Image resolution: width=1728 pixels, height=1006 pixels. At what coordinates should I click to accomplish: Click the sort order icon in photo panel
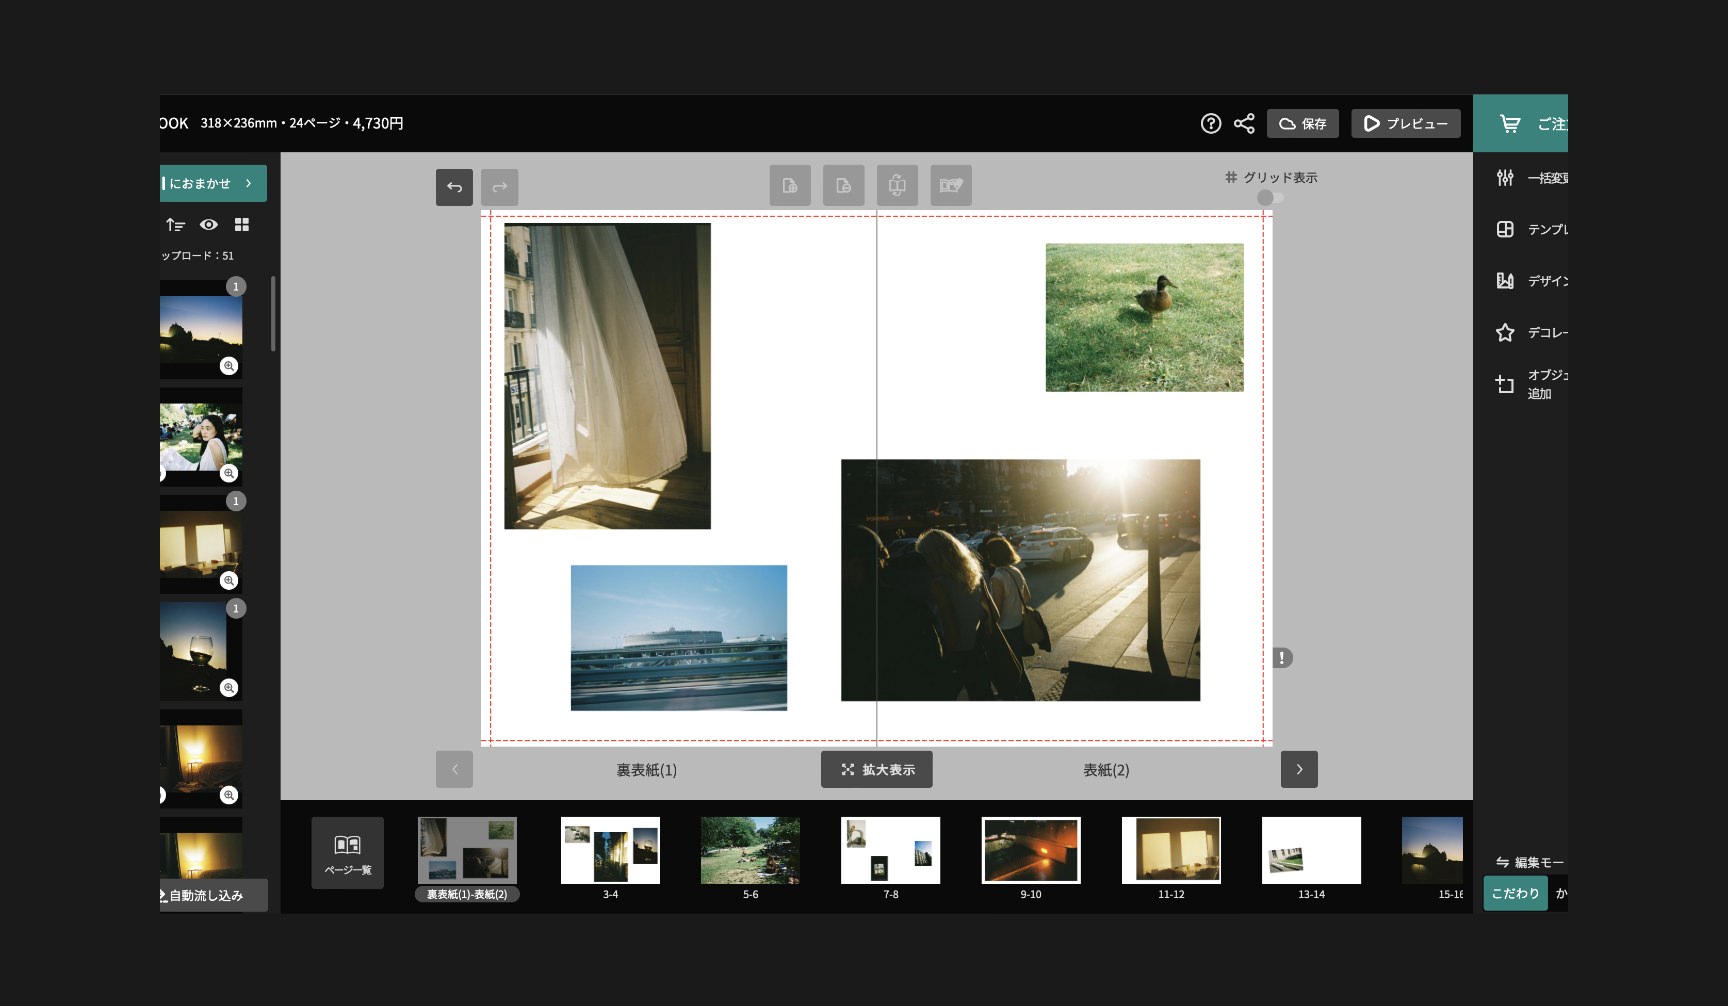[175, 225]
